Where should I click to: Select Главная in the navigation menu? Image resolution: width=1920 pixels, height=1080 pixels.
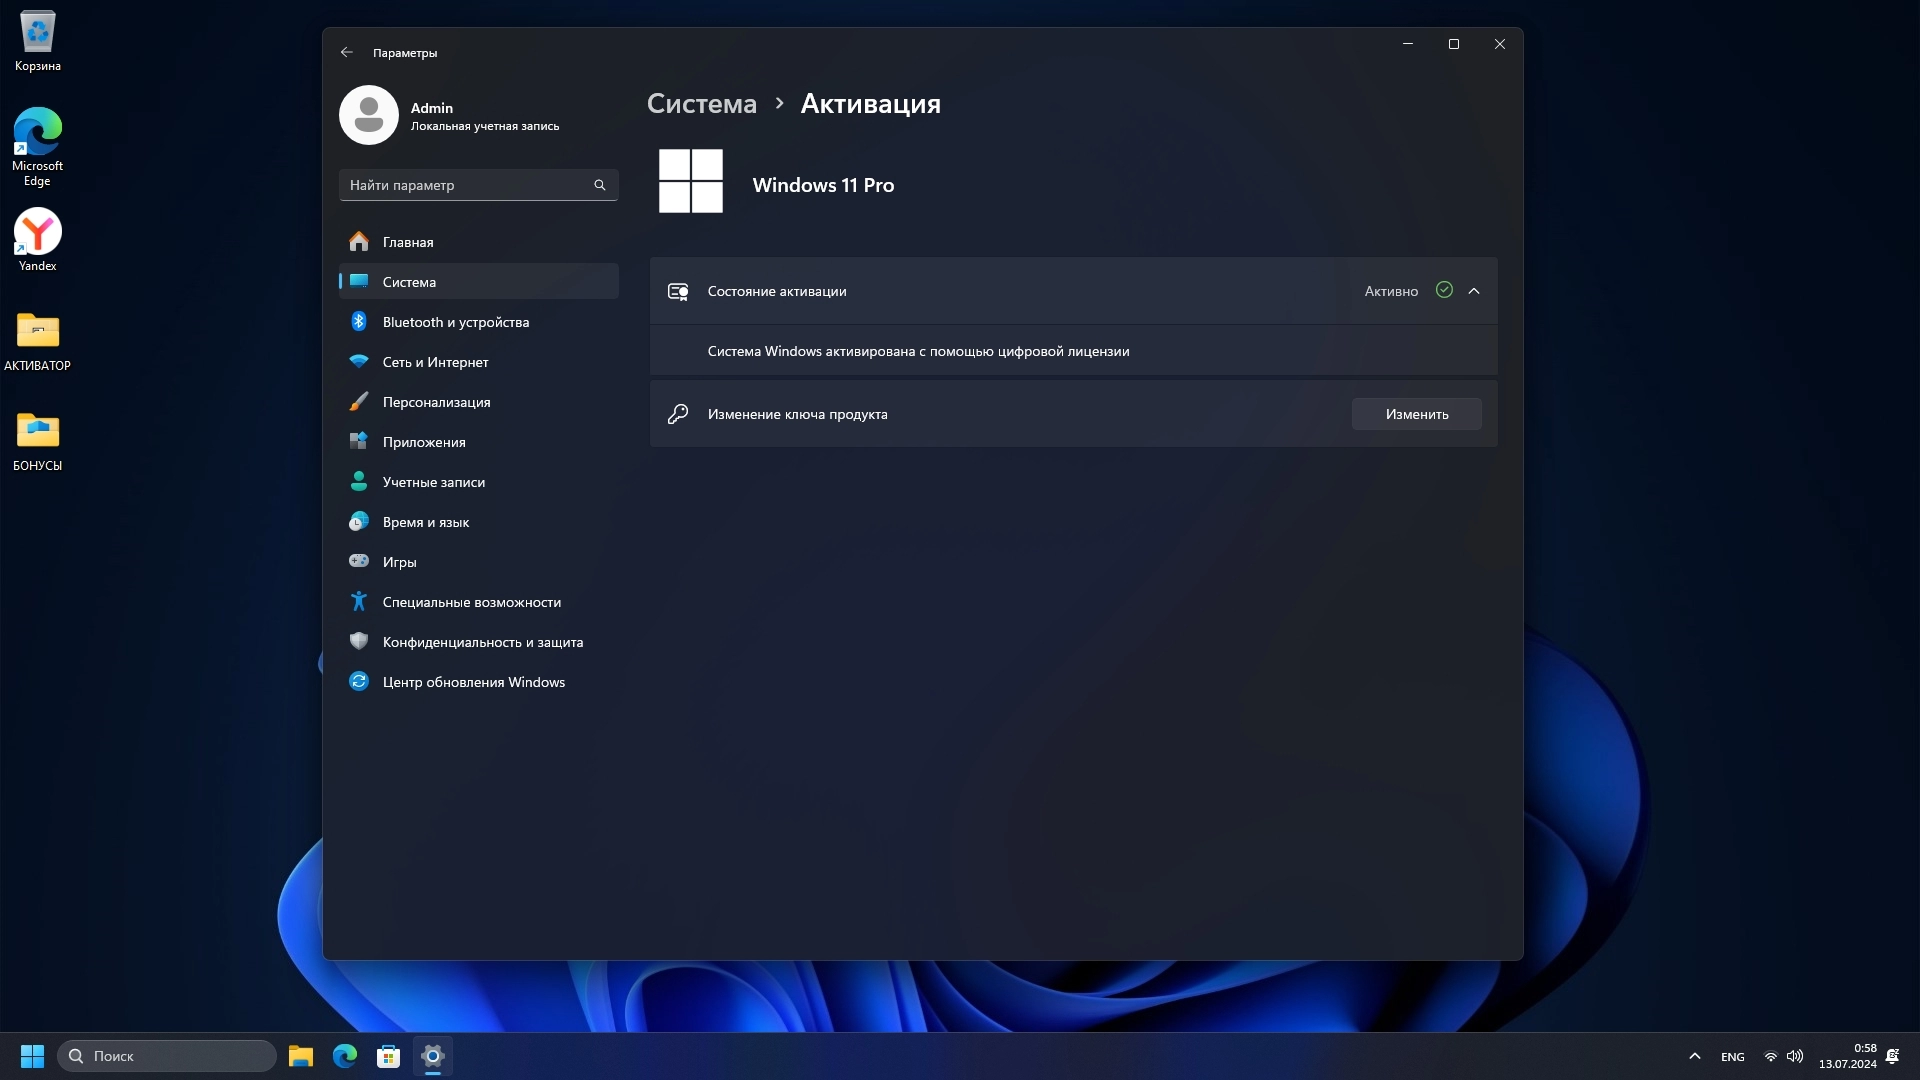(407, 242)
